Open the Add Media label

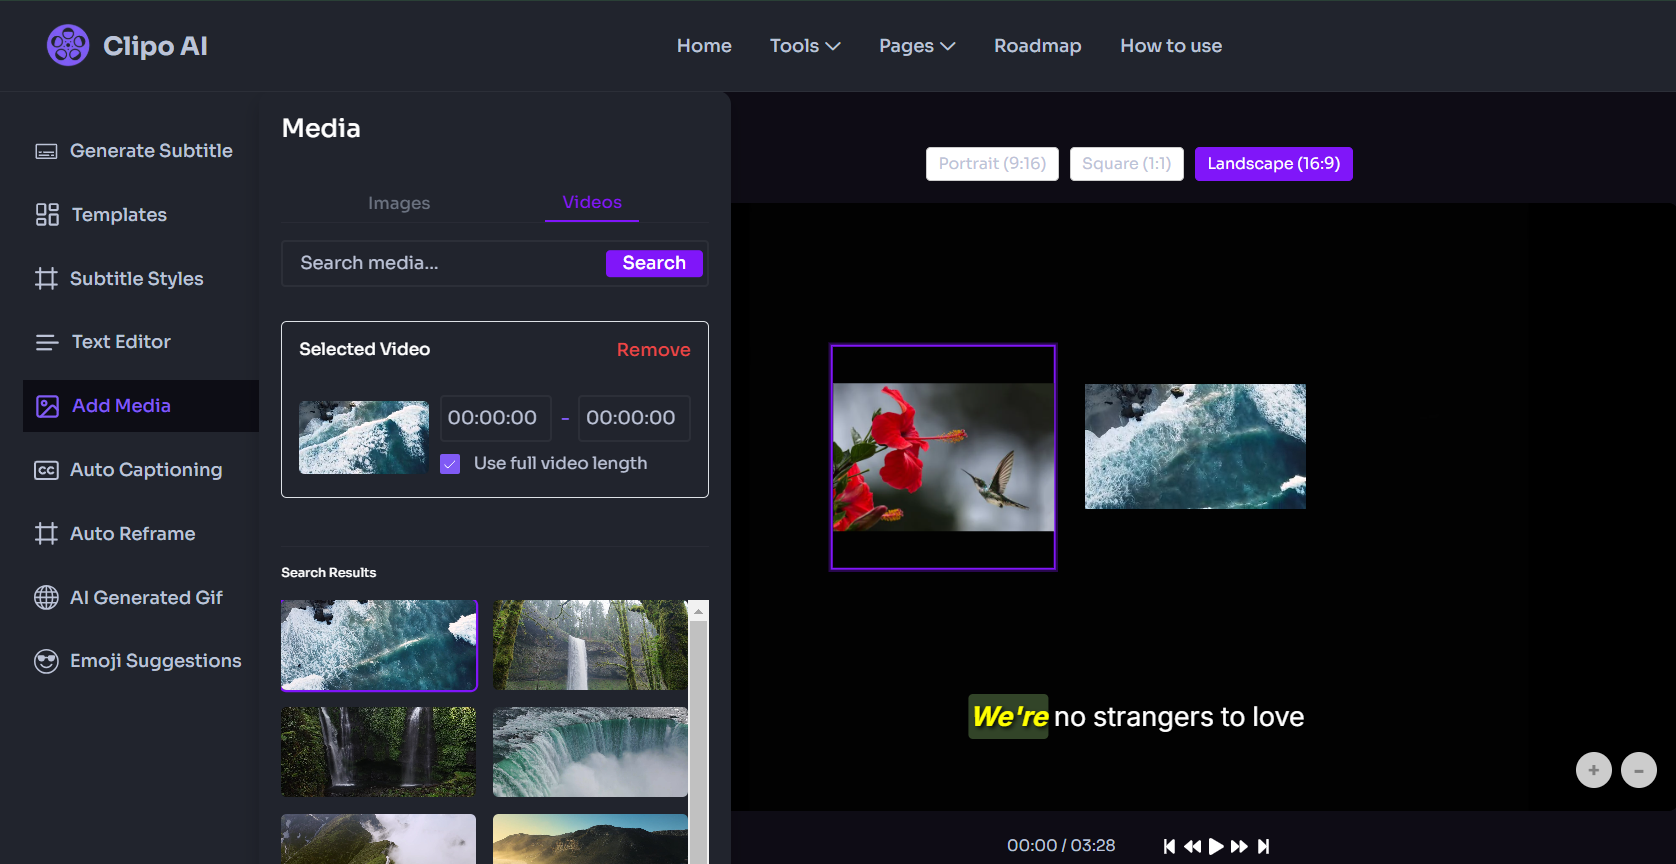121,406
